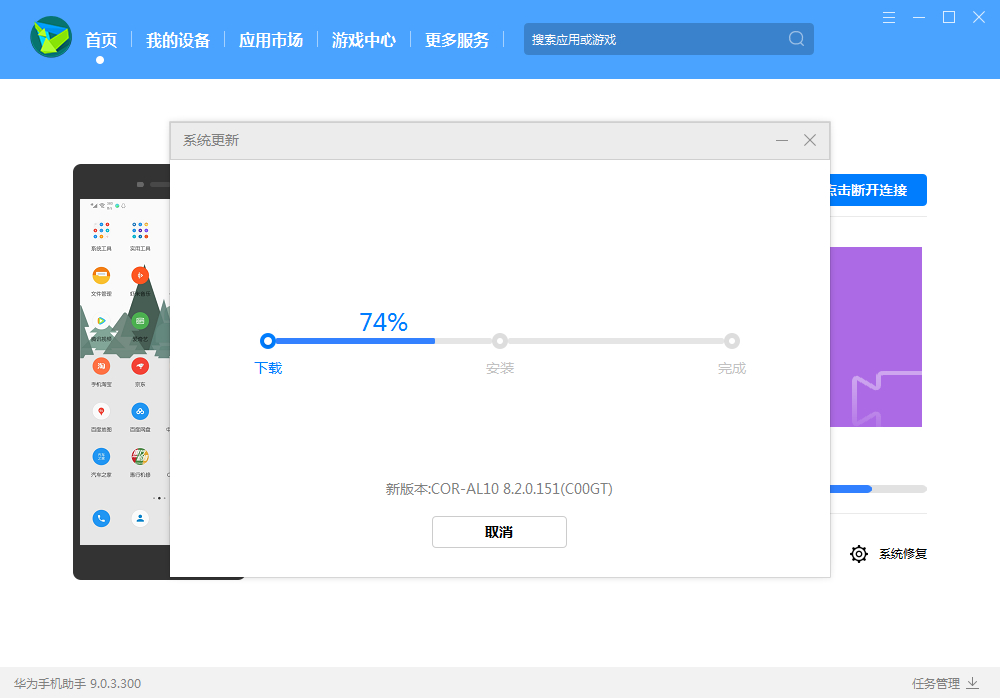Viewport: 1000px width, 698px height.
Task: Maximize the main HiSuite window
Action: coord(949,18)
